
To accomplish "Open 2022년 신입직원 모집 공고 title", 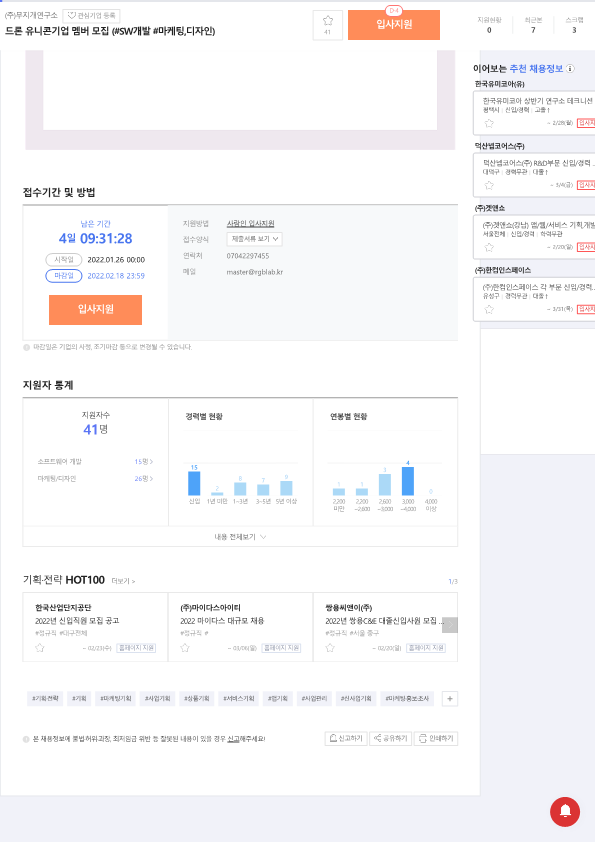I will 77,621.
